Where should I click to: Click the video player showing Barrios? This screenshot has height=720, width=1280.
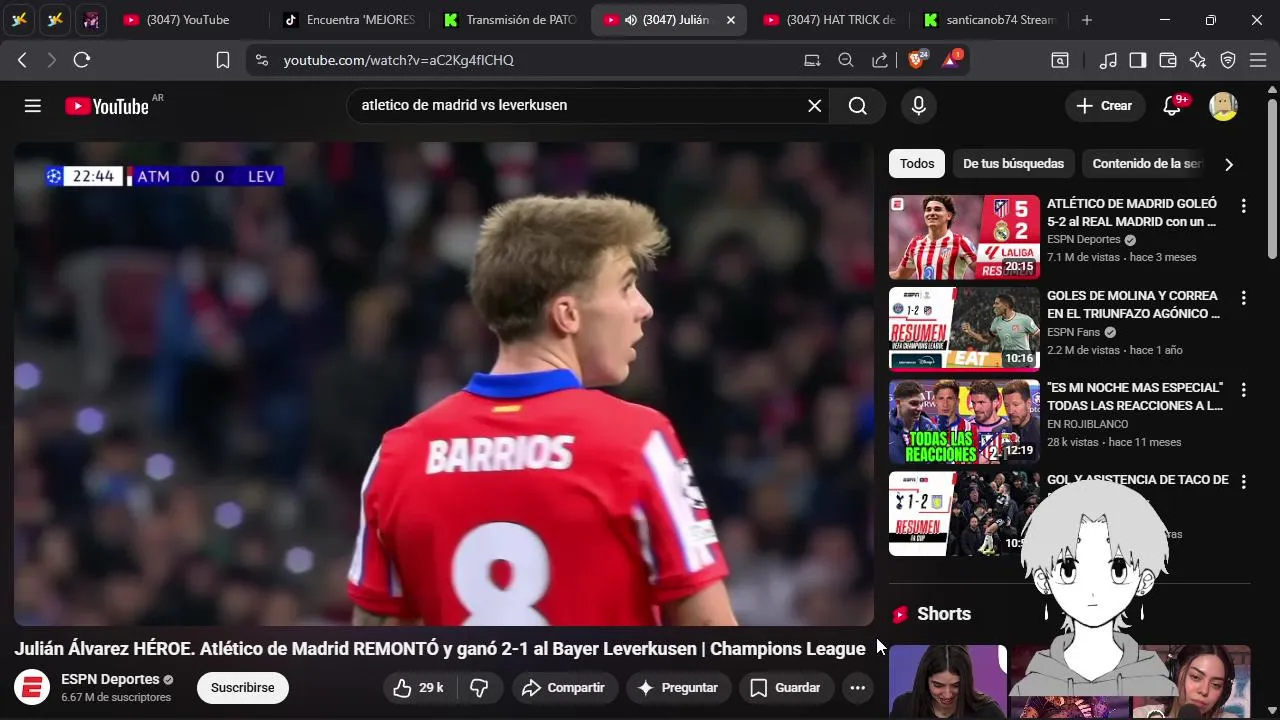[444, 384]
